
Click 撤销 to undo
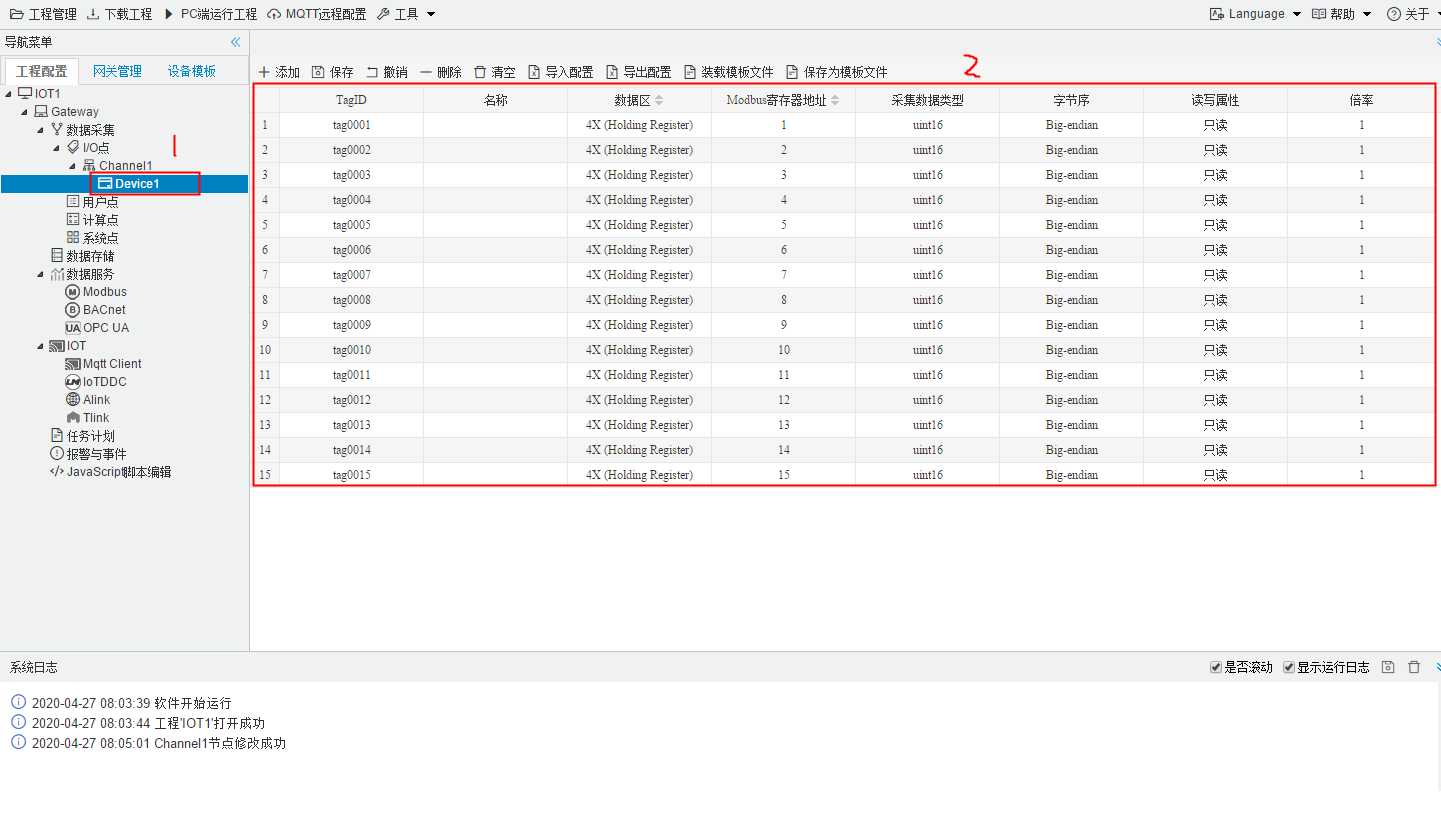pos(386,72)
